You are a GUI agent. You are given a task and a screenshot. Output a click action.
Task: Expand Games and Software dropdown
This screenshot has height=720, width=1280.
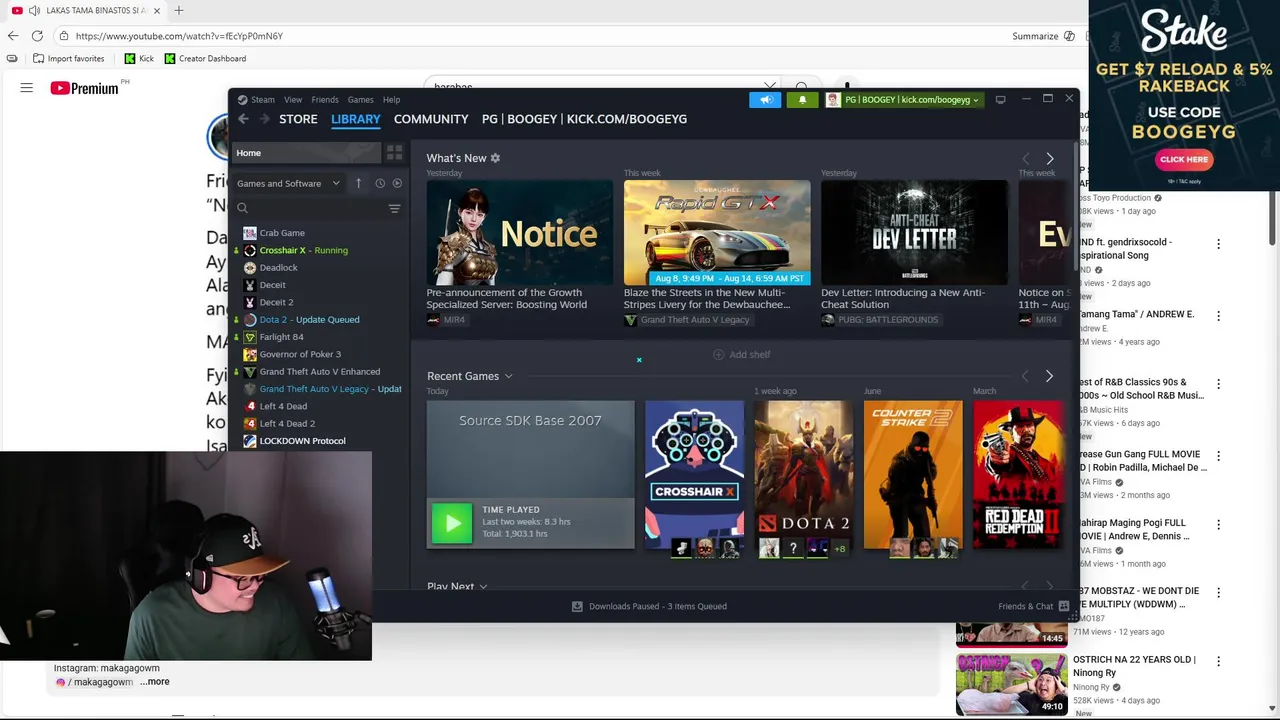[x=288, y=183]
